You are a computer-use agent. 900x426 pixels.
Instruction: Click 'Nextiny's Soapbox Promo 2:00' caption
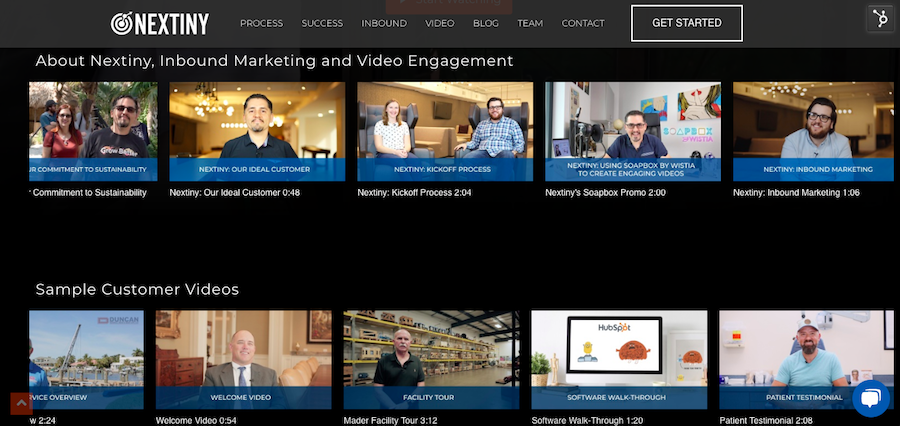606,193
